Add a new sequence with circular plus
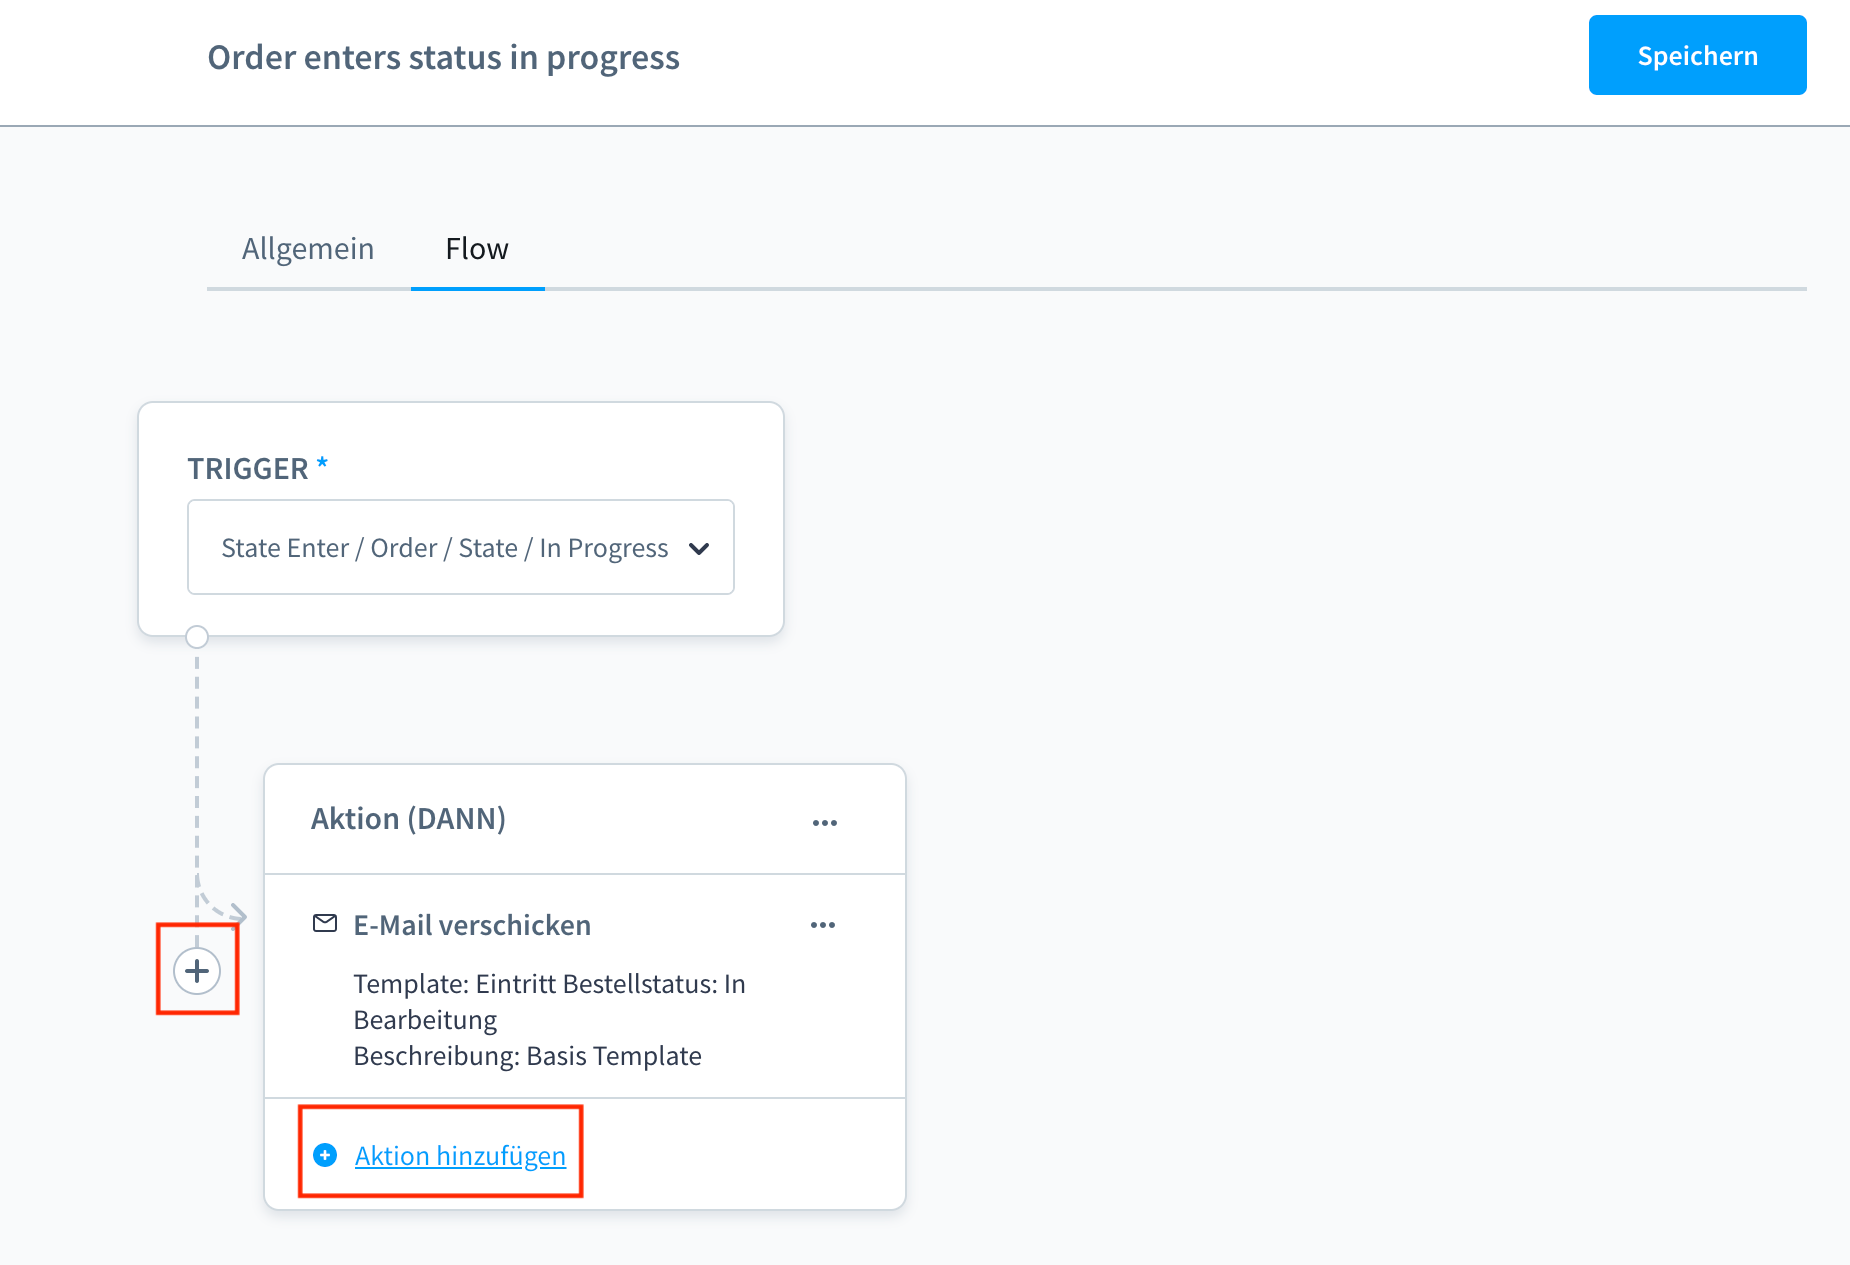The height and width of the screenshot is (1265, 1850). point(197,971)
